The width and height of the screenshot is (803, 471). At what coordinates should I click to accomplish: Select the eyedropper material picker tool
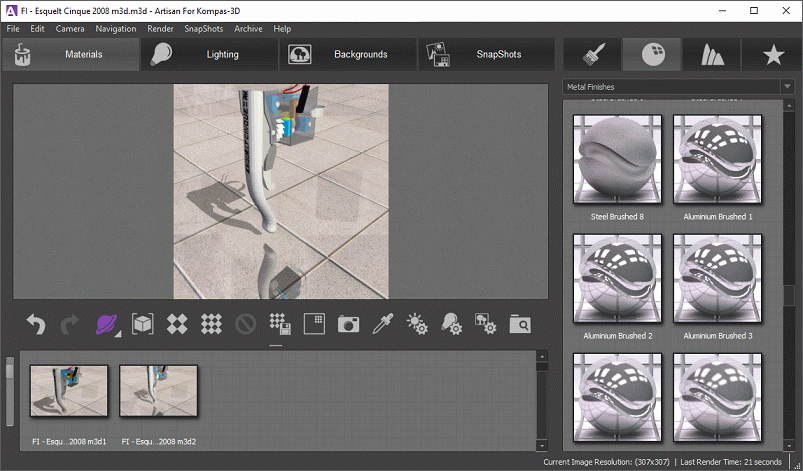[382, 324]
